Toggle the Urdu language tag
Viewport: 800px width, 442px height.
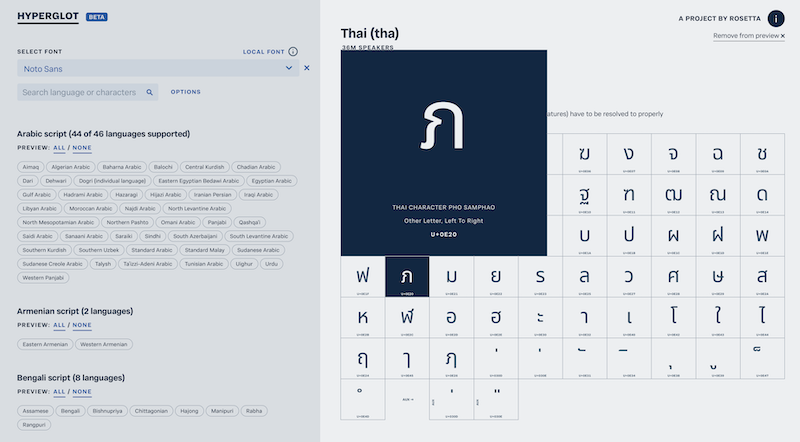[x=271, y=264]
